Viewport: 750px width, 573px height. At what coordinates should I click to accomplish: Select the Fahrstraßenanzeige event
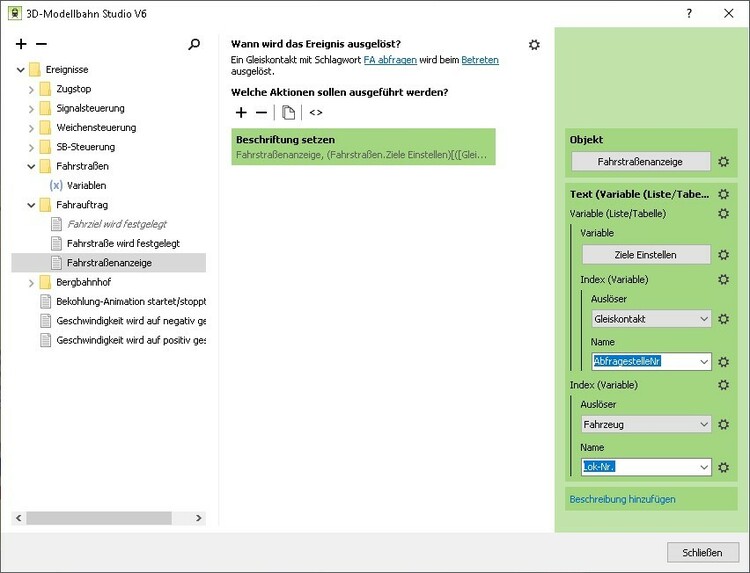[109, 263]
